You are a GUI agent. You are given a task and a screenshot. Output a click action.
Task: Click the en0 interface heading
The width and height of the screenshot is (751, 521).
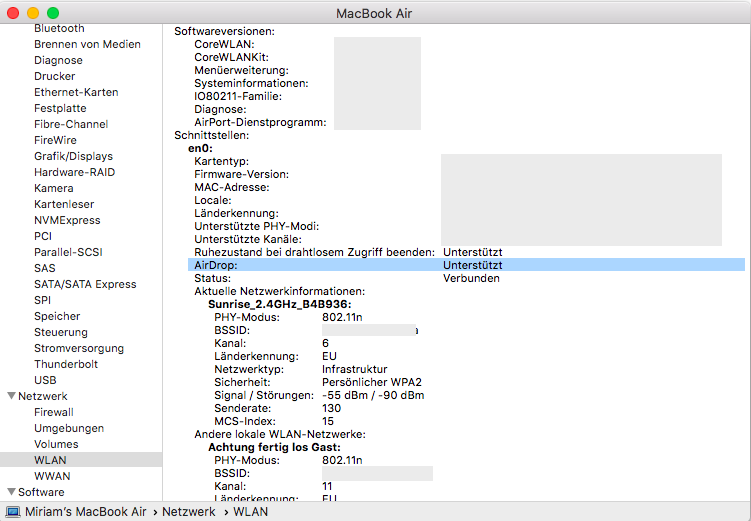(x=200, y=148)
